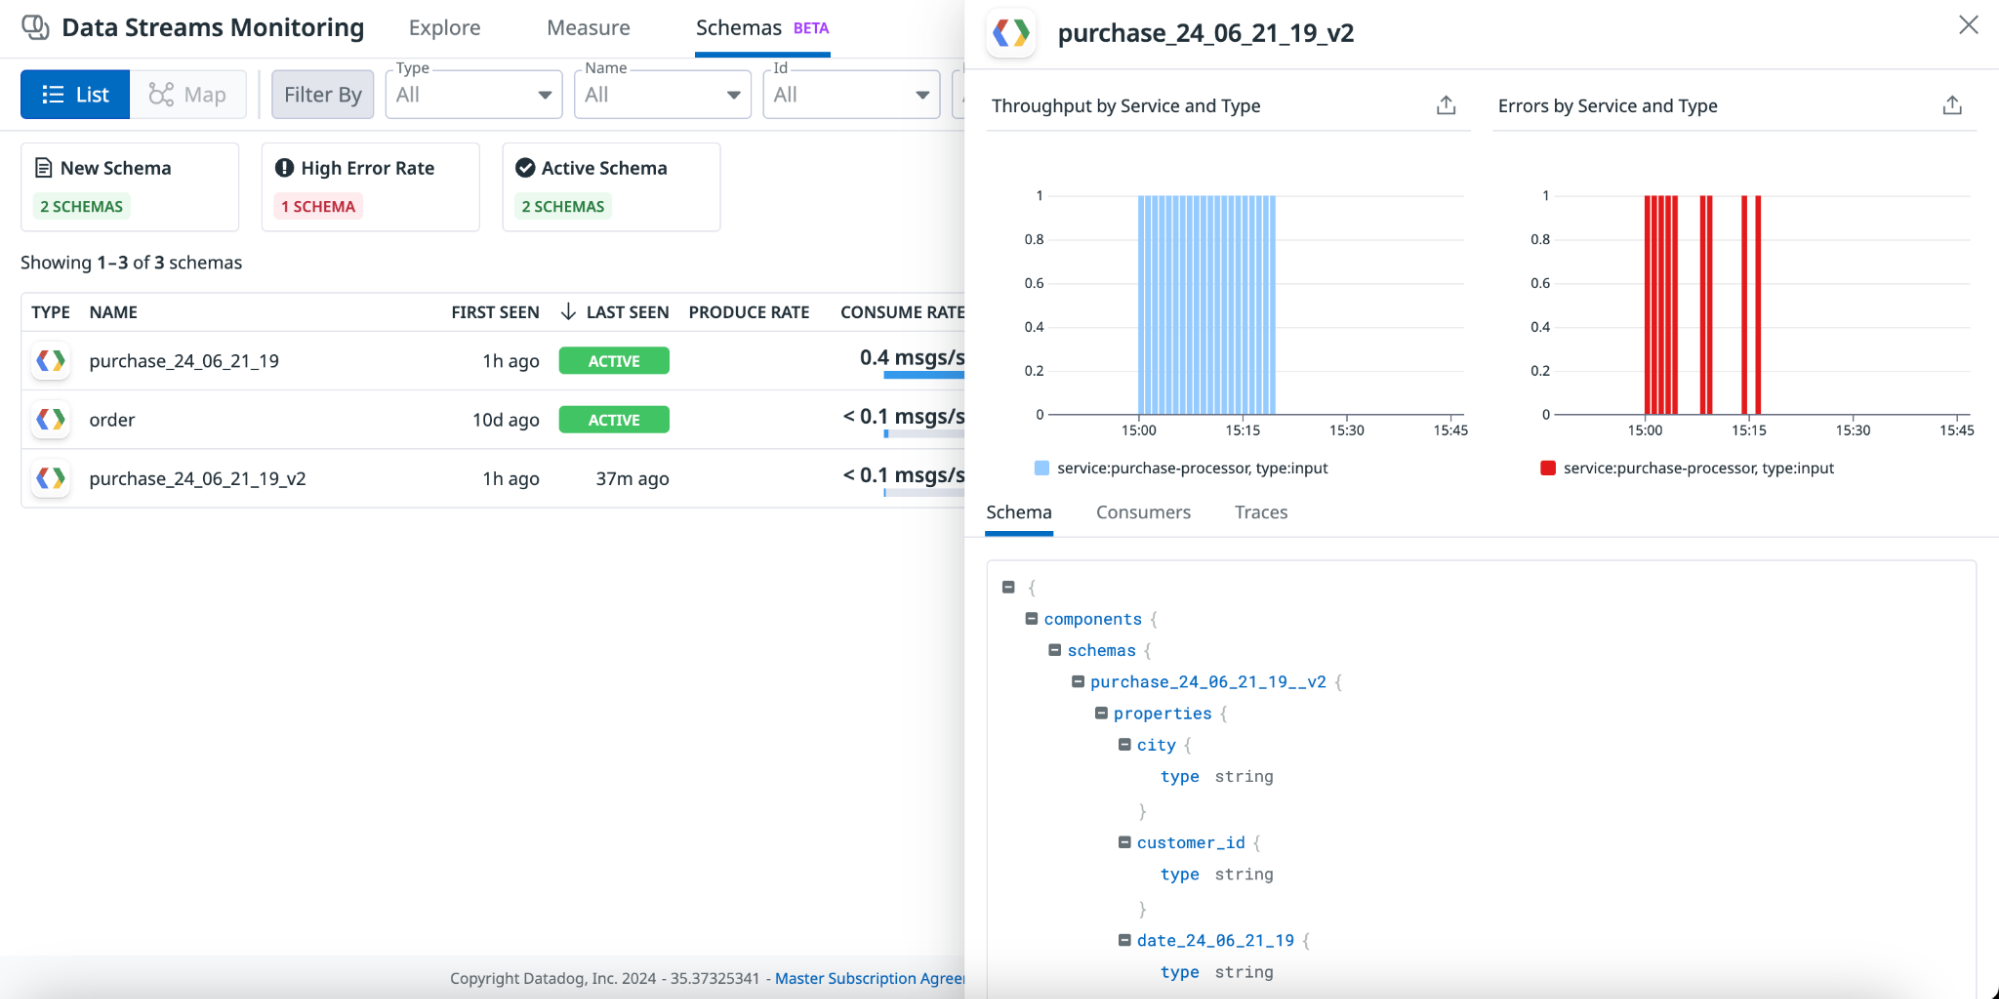Select the Schema tab in detail panel
Screen dimensions: 1999x999
1019,512
